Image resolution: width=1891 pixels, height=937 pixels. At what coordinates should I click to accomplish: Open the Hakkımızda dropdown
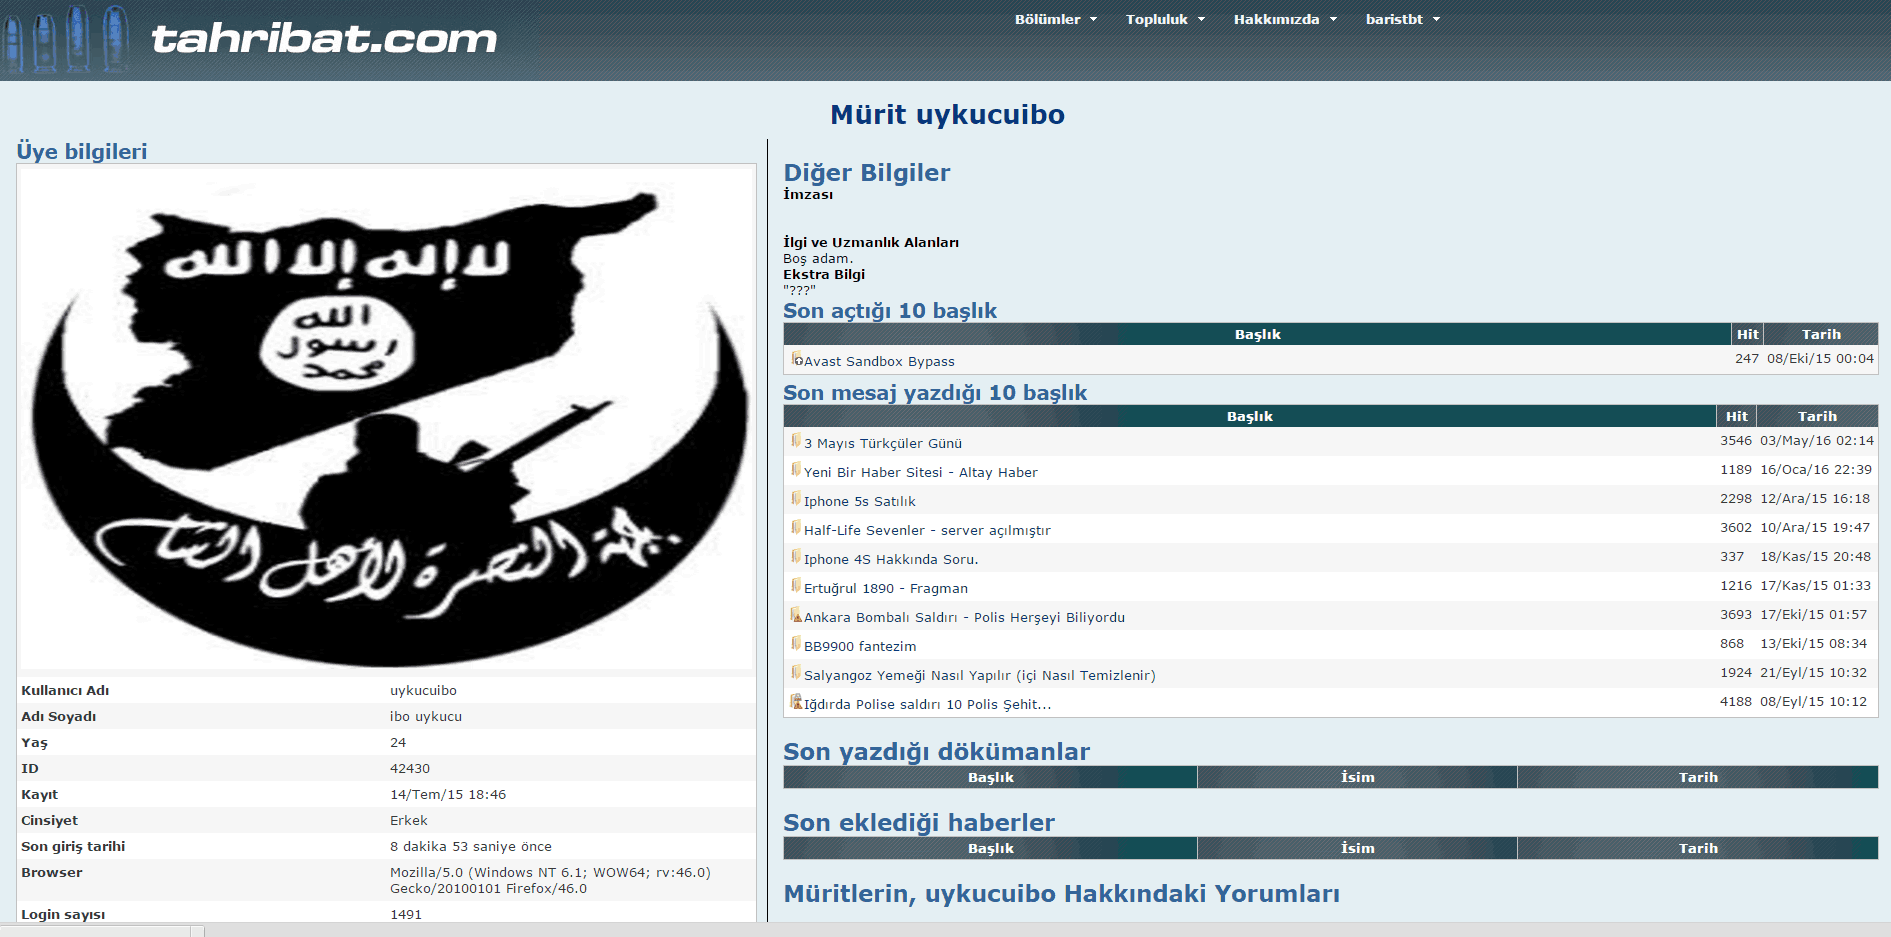coord(1285,19)
